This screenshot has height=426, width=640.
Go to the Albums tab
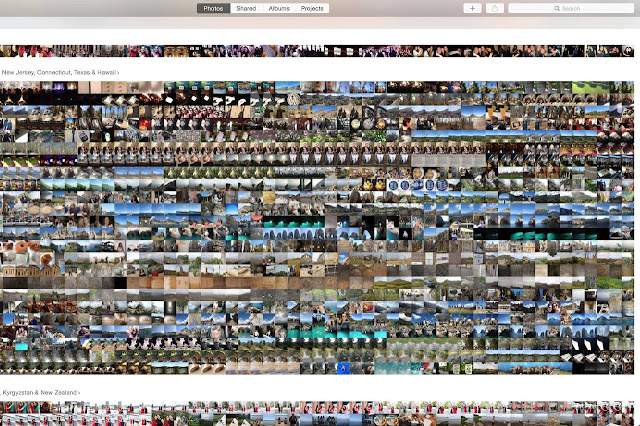(x=279, y=8)
